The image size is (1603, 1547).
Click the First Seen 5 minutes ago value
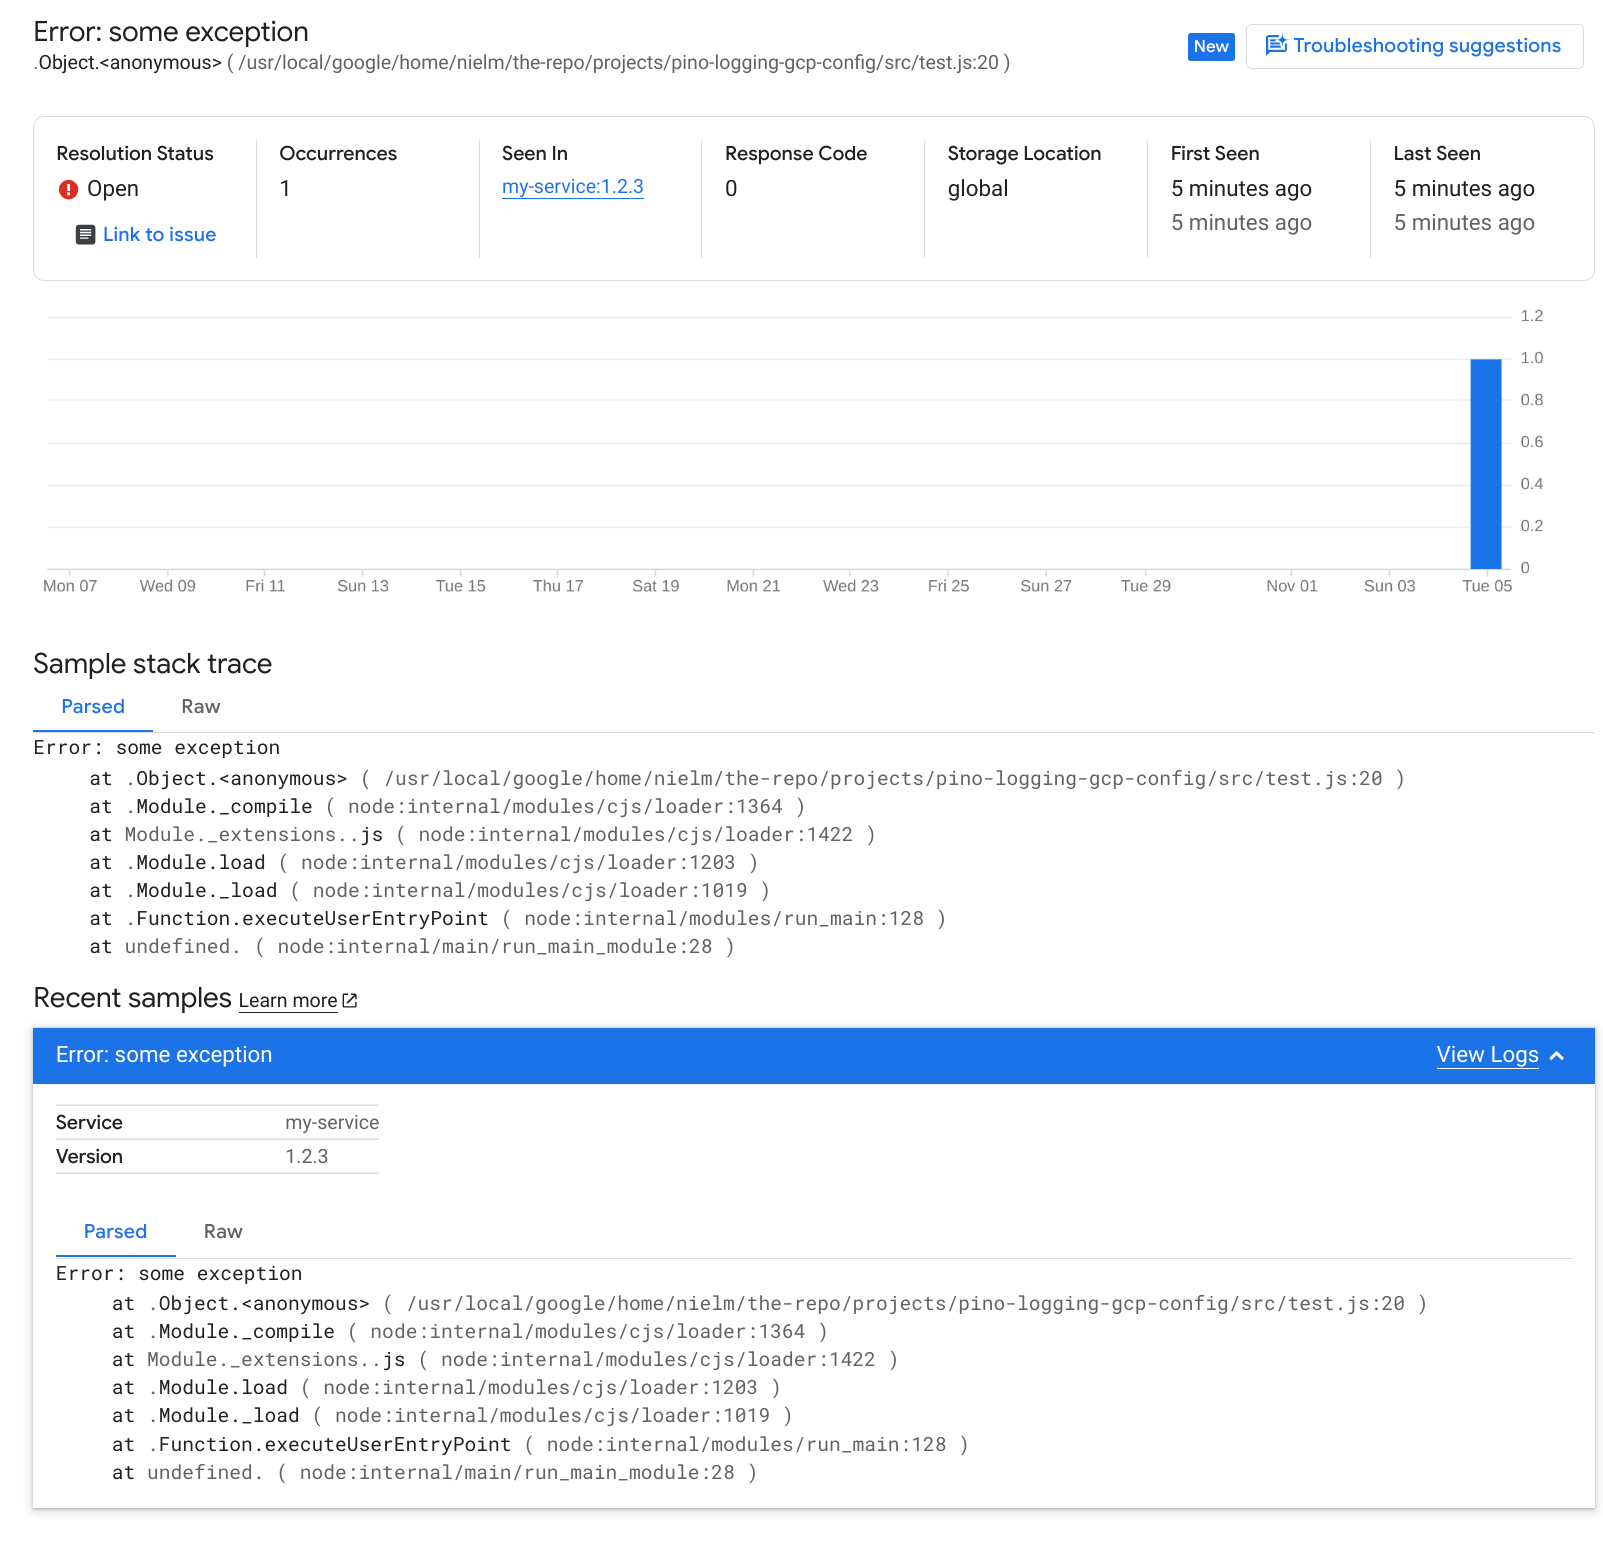point(1241,189)
